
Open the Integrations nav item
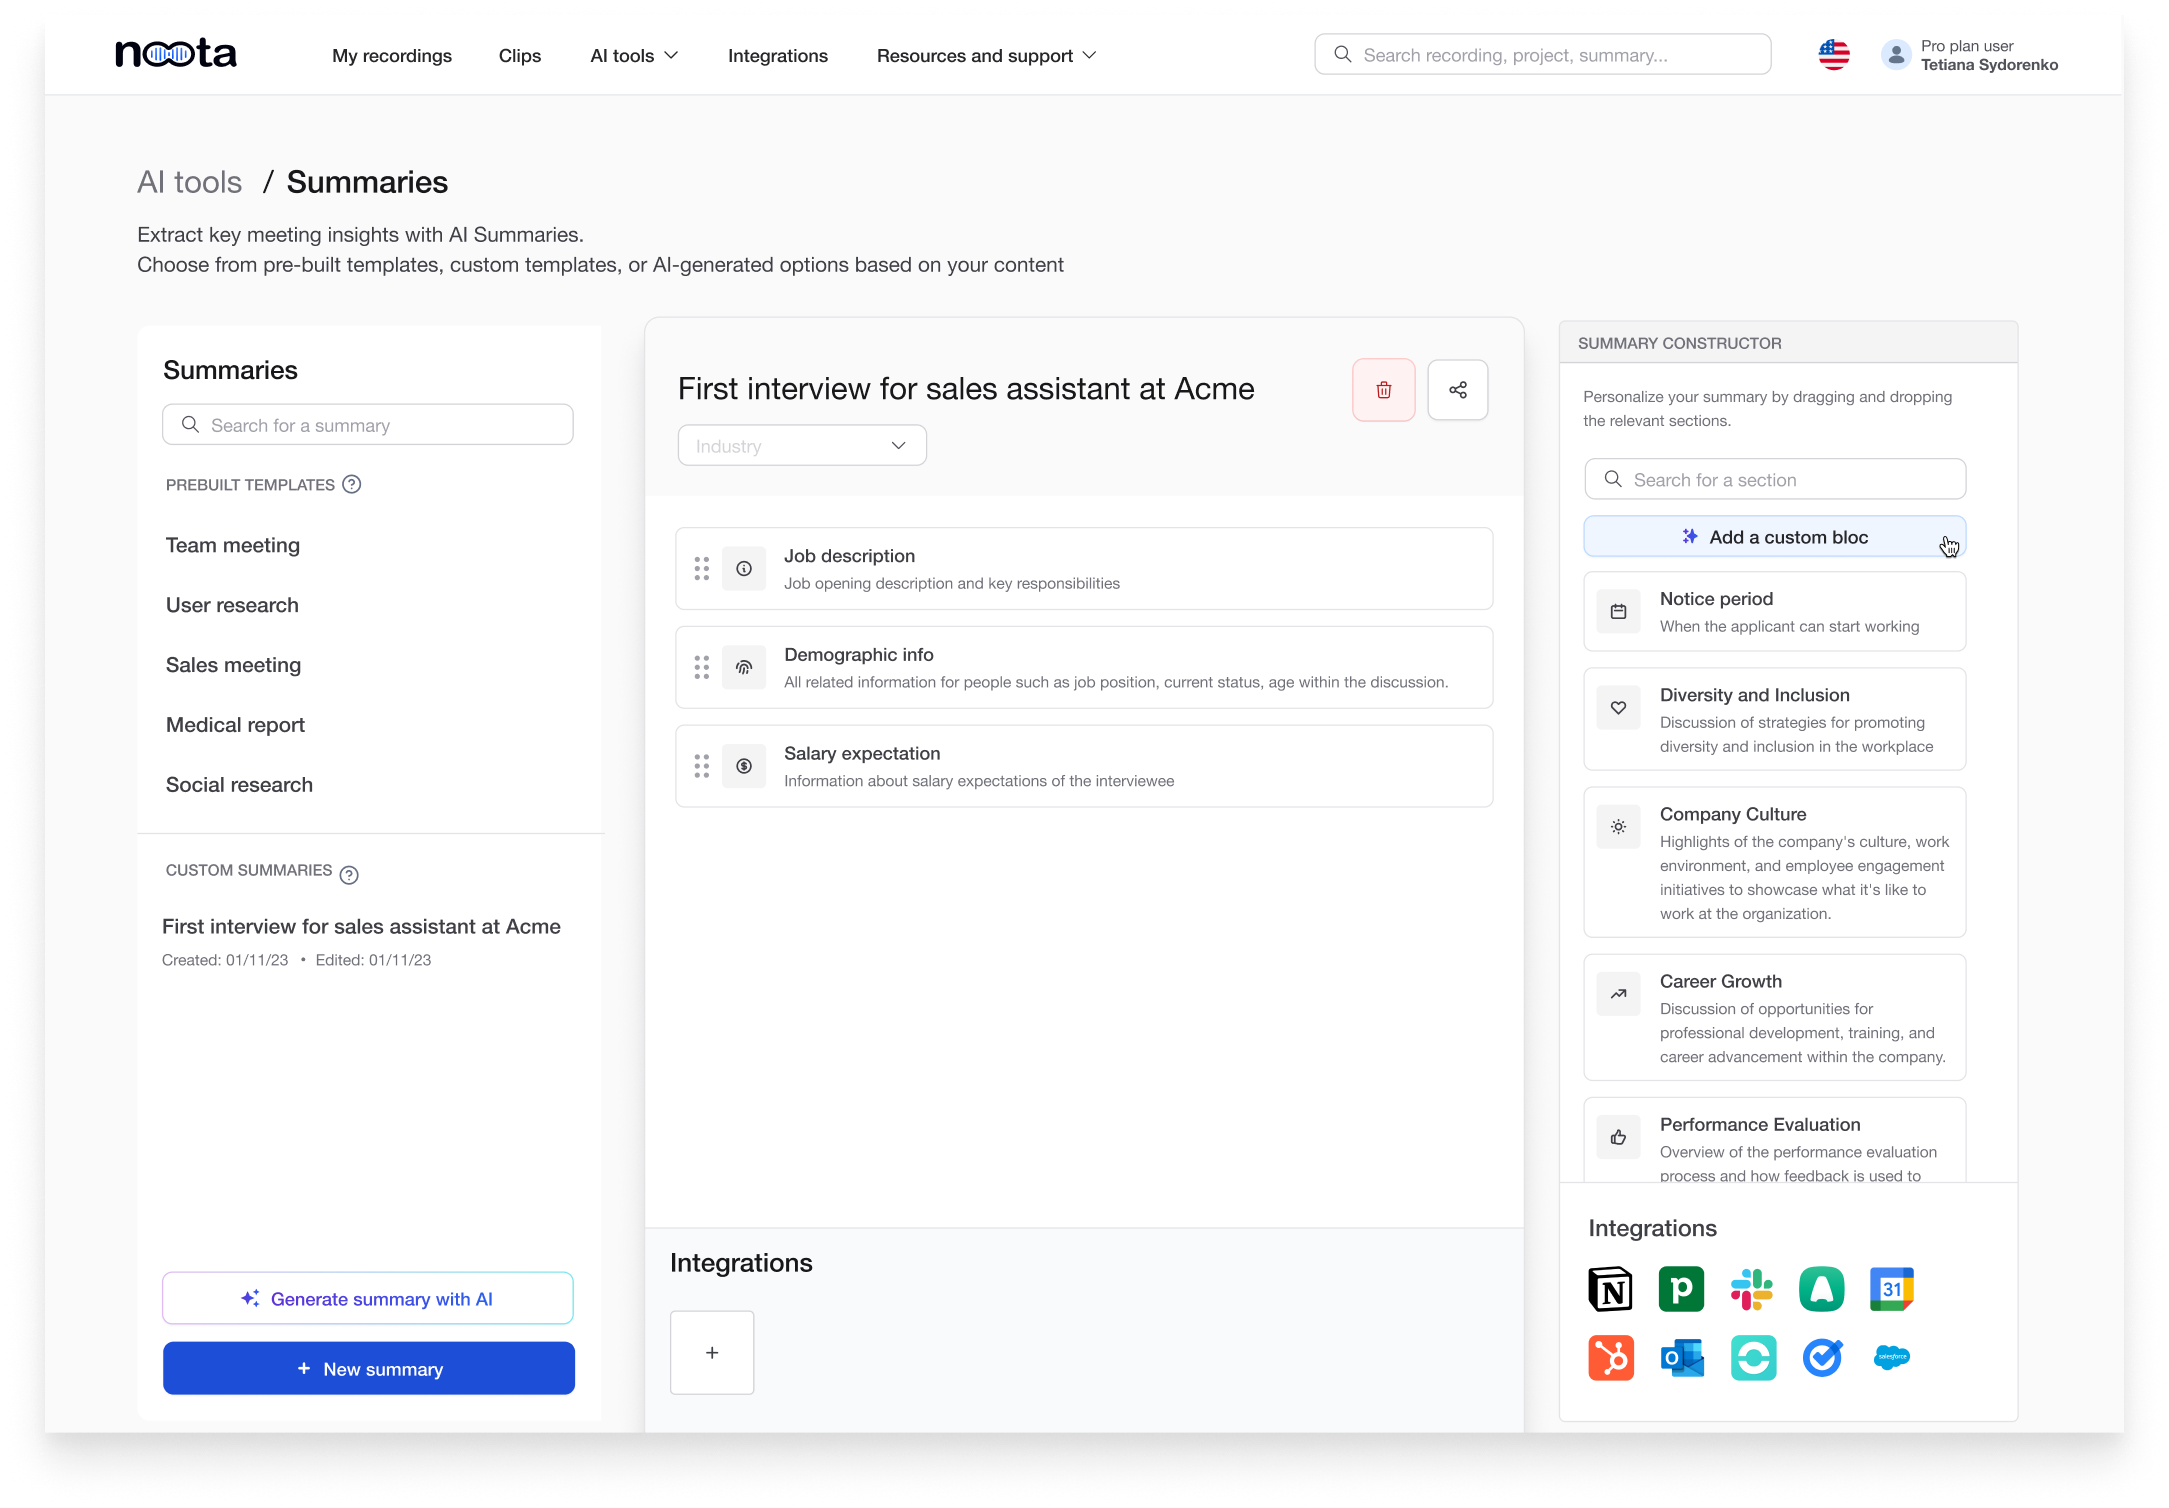(x=777, y=56)
